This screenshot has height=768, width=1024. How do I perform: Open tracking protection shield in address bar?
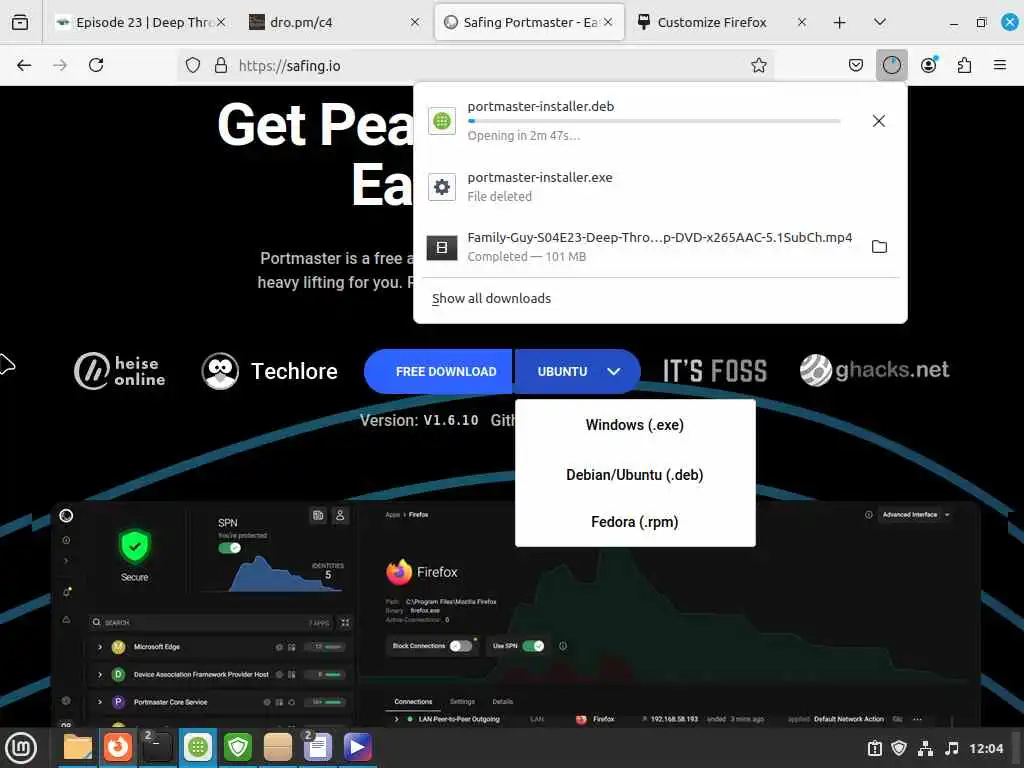coord(193,65)
